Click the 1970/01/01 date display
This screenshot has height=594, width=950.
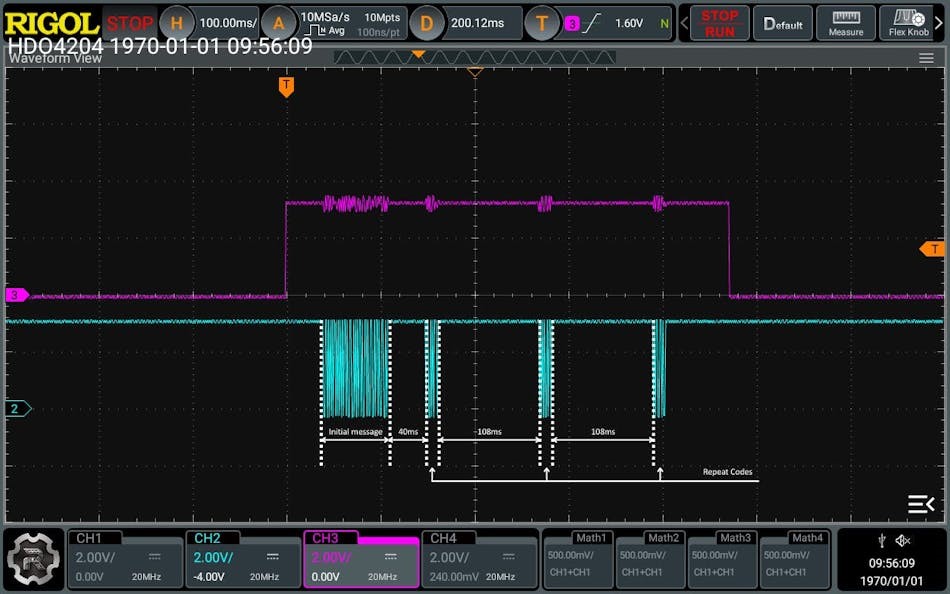pyautogui.click(x=891, y=581)
